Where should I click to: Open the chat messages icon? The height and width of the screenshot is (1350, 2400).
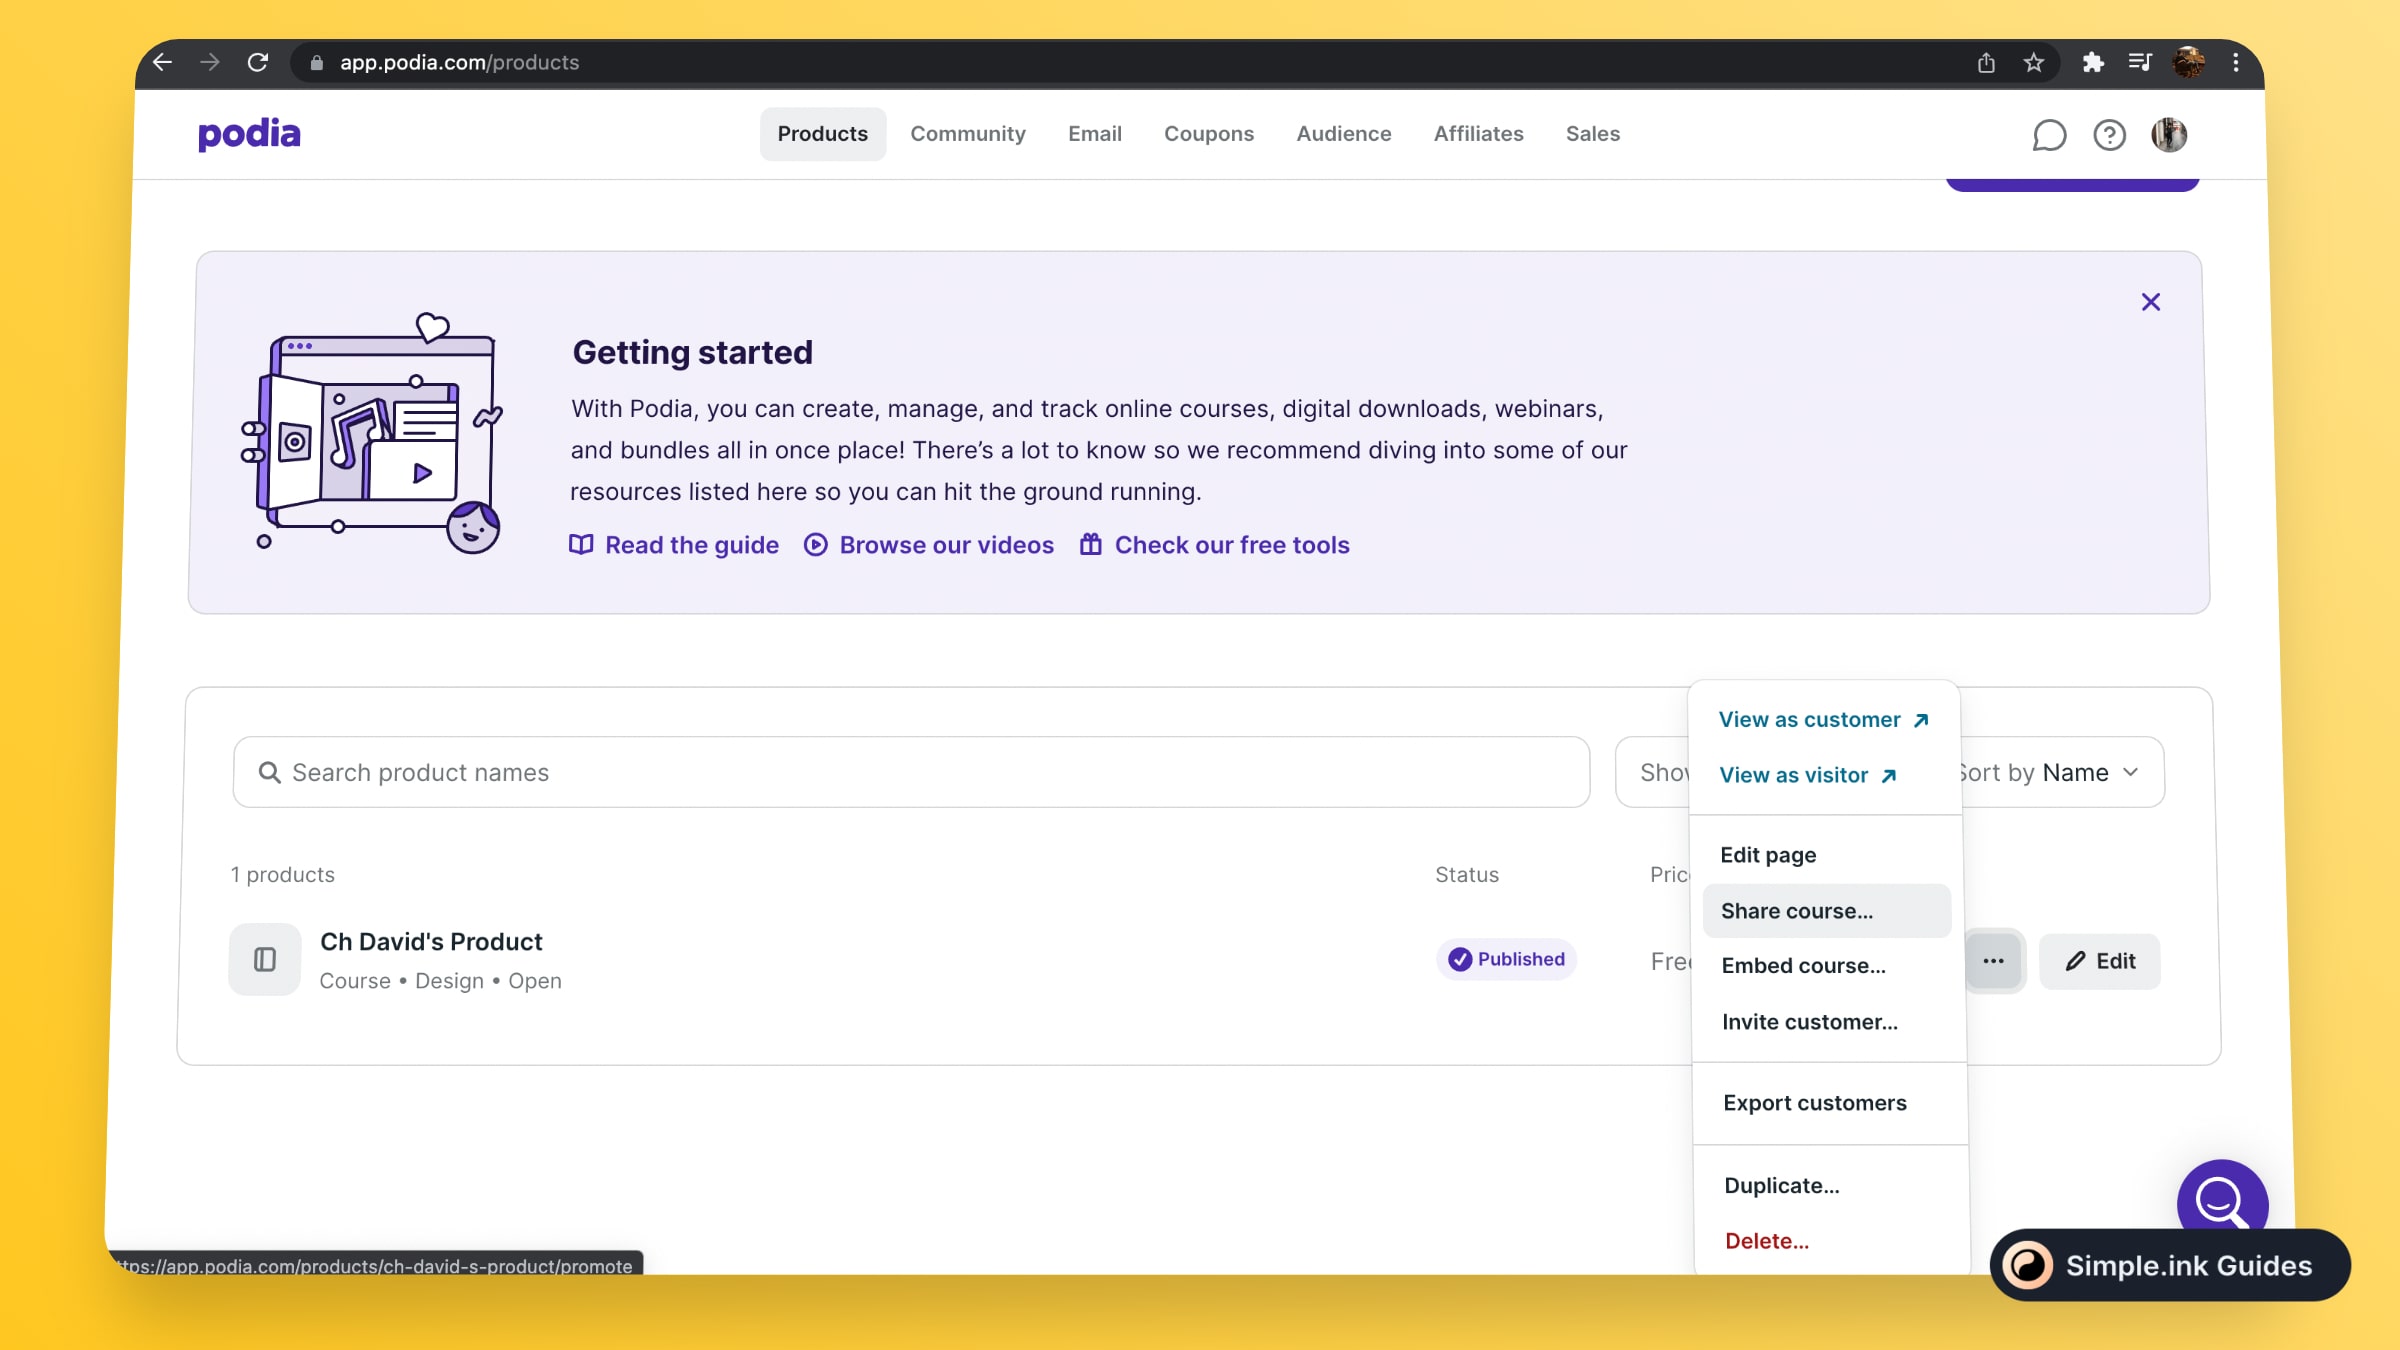point(2049,135)
